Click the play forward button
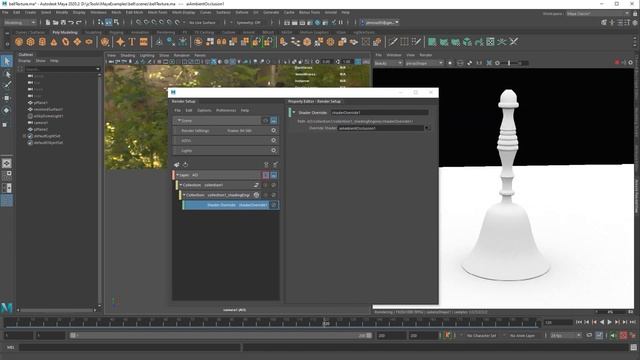640x360 pixels. [609, 322]
